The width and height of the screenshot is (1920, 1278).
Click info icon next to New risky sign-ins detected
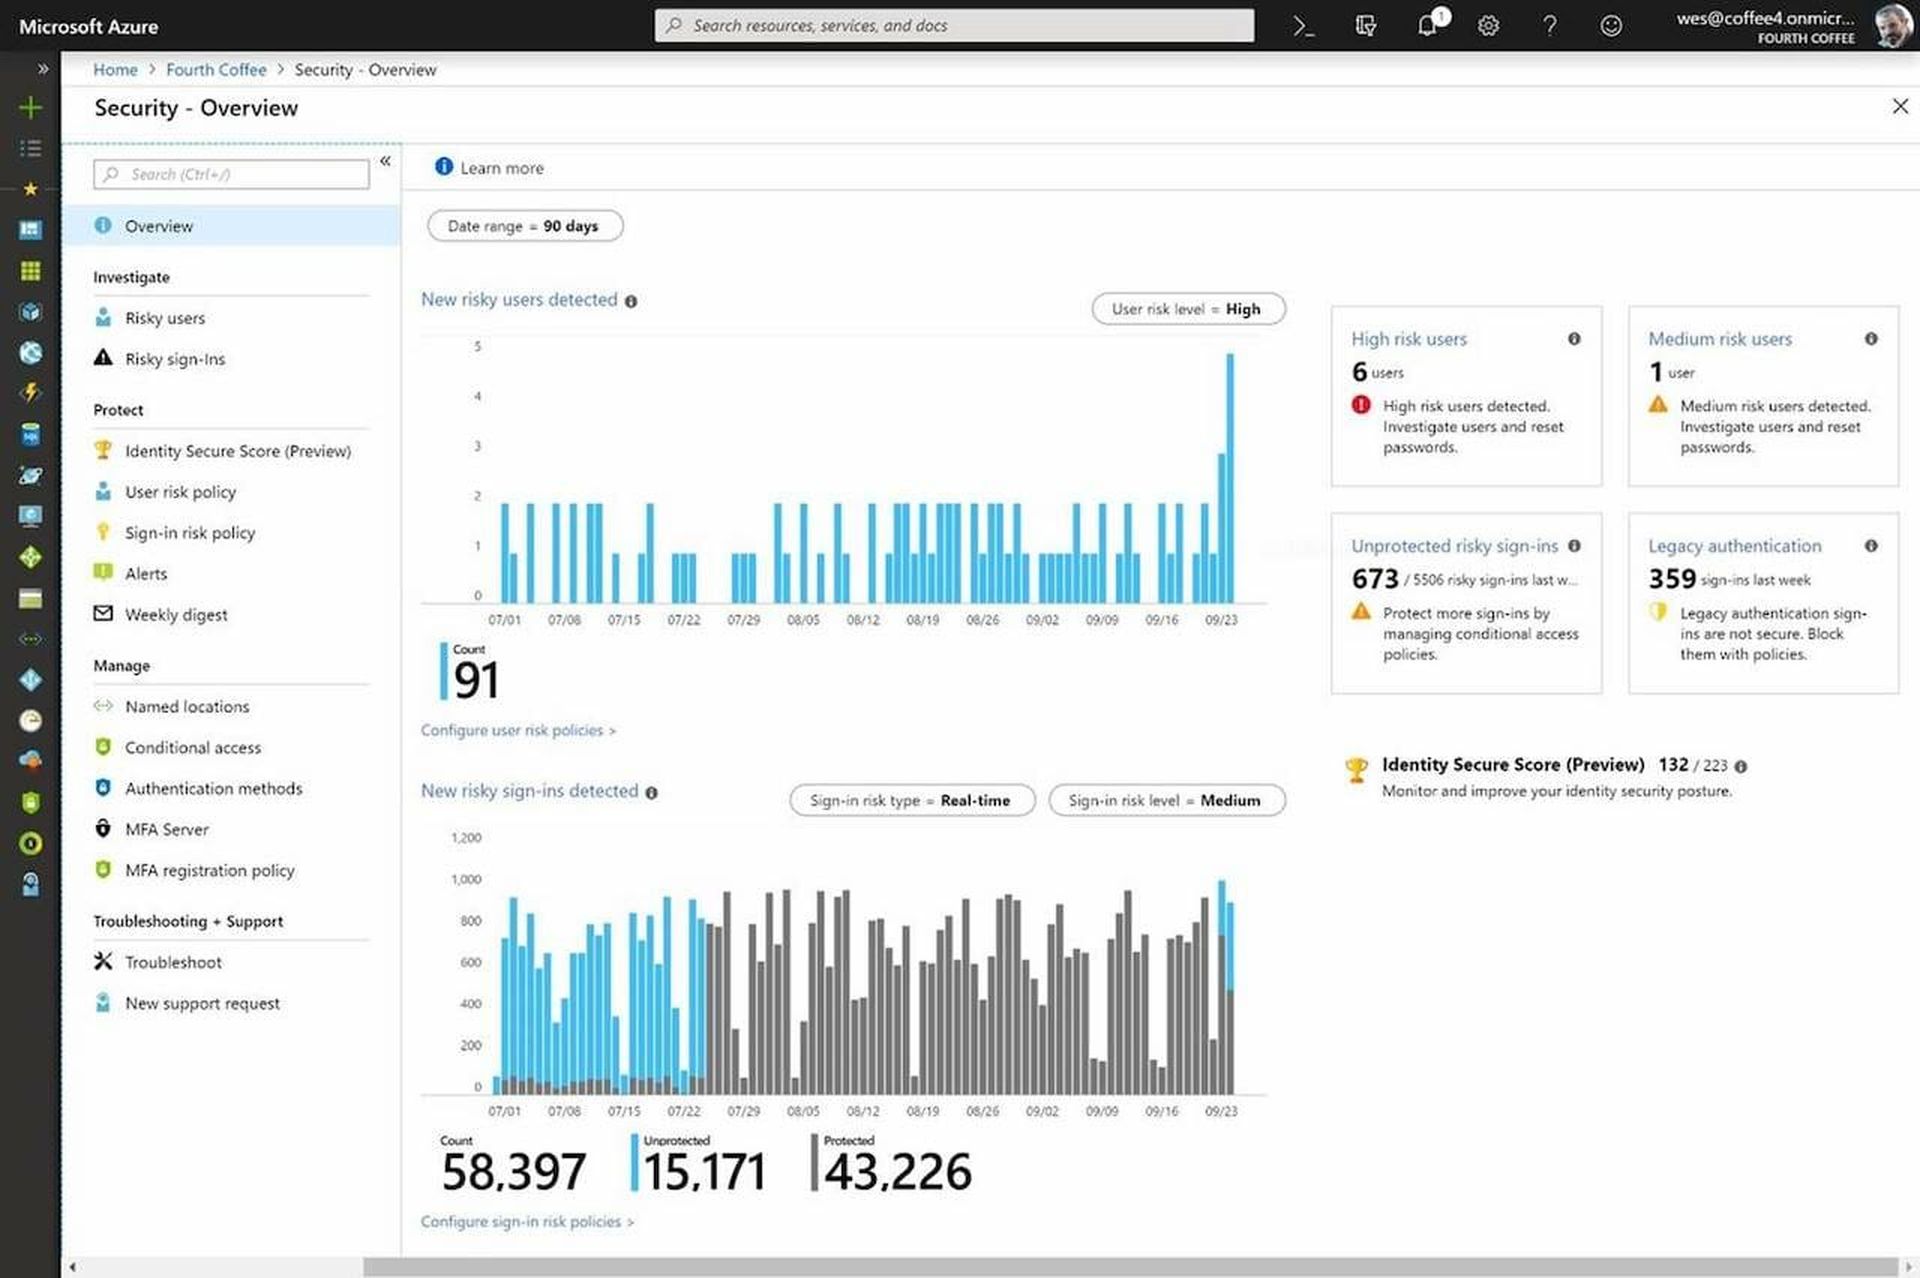click(651, 793)
